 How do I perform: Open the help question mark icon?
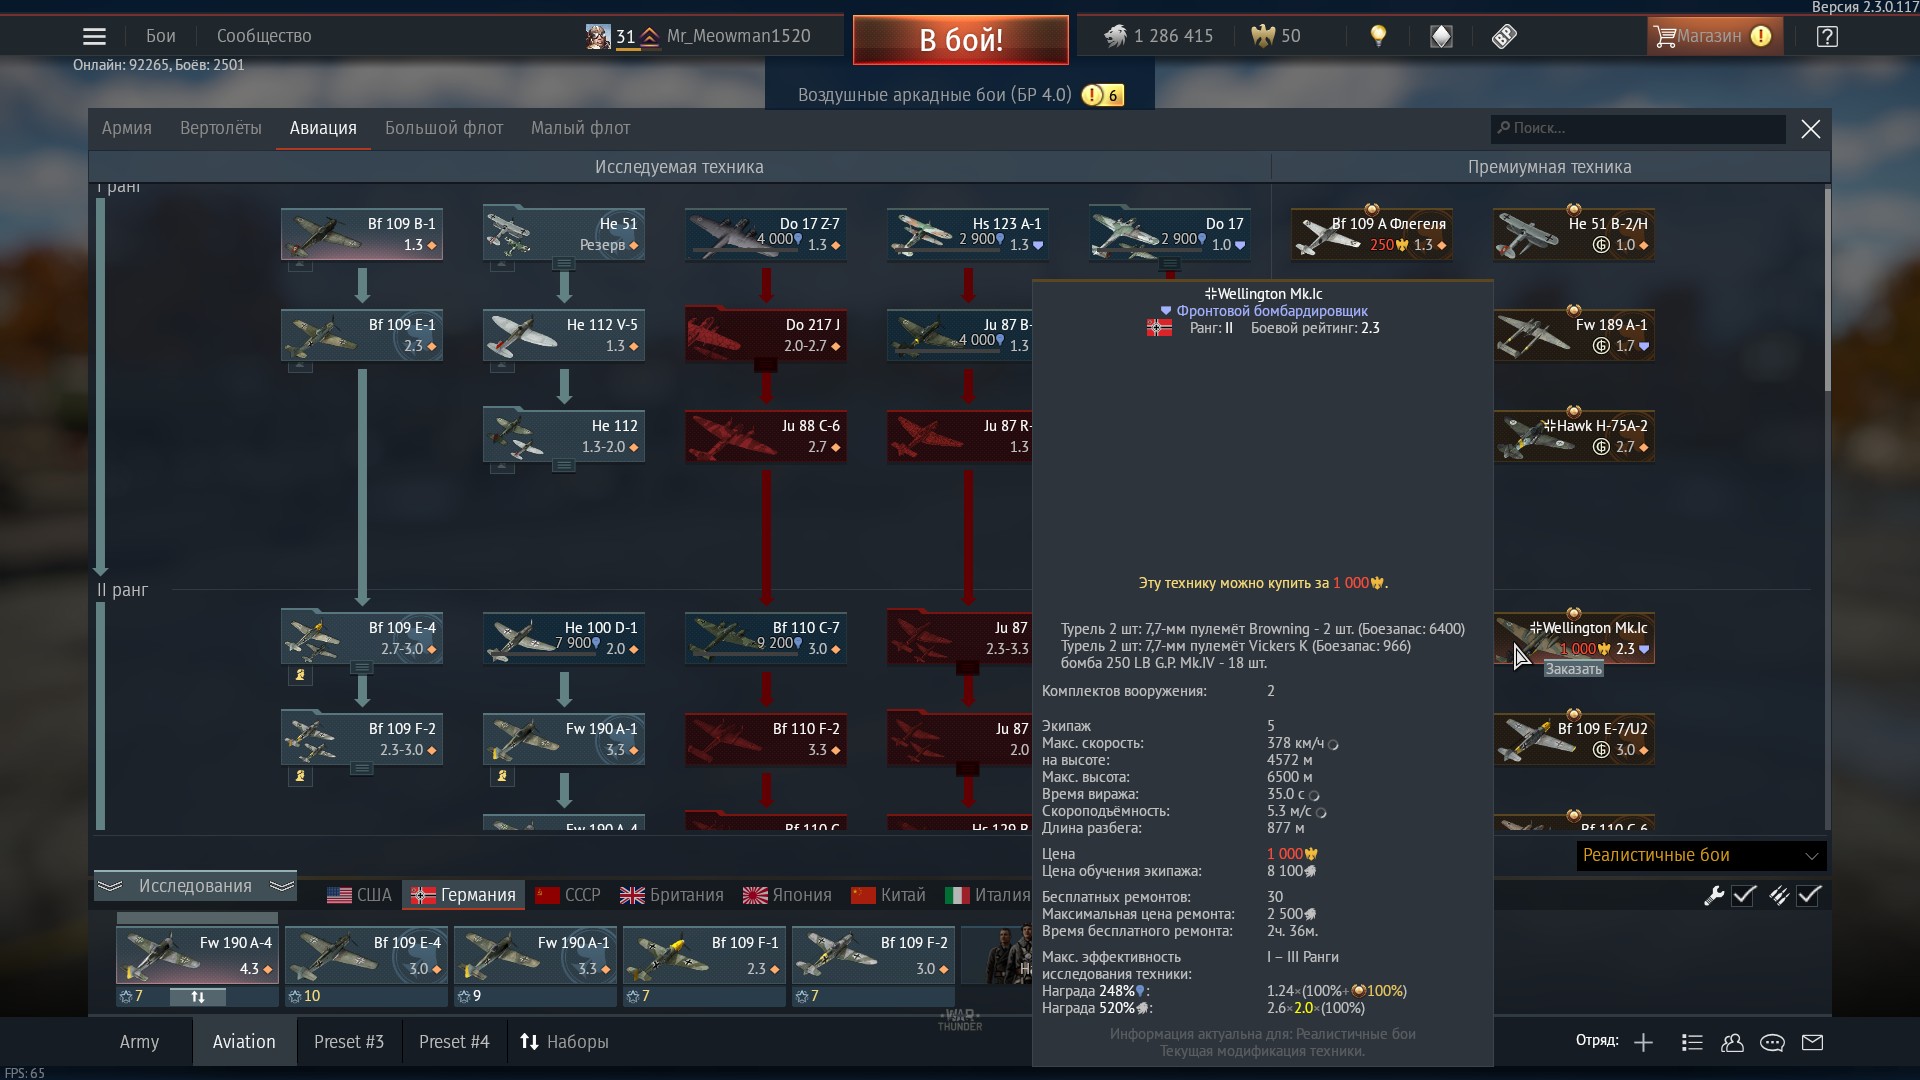point(1827,37)
